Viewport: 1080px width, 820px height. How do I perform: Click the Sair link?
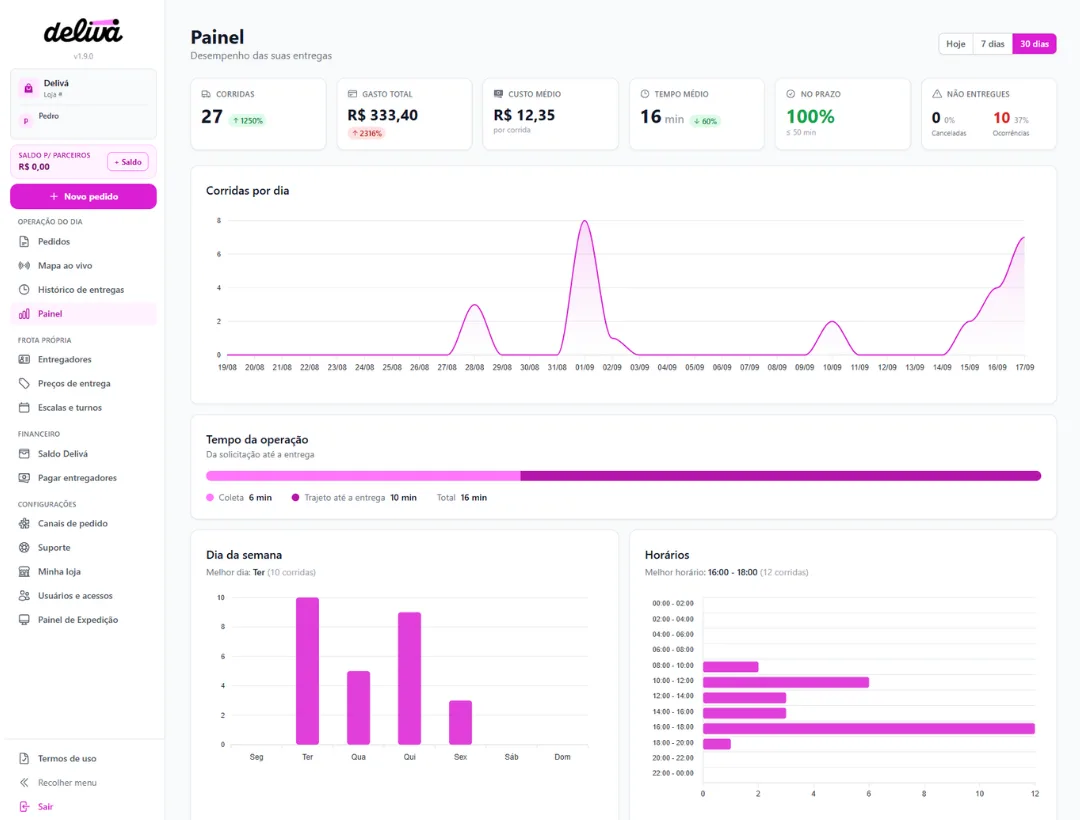[x=45, y=807]
